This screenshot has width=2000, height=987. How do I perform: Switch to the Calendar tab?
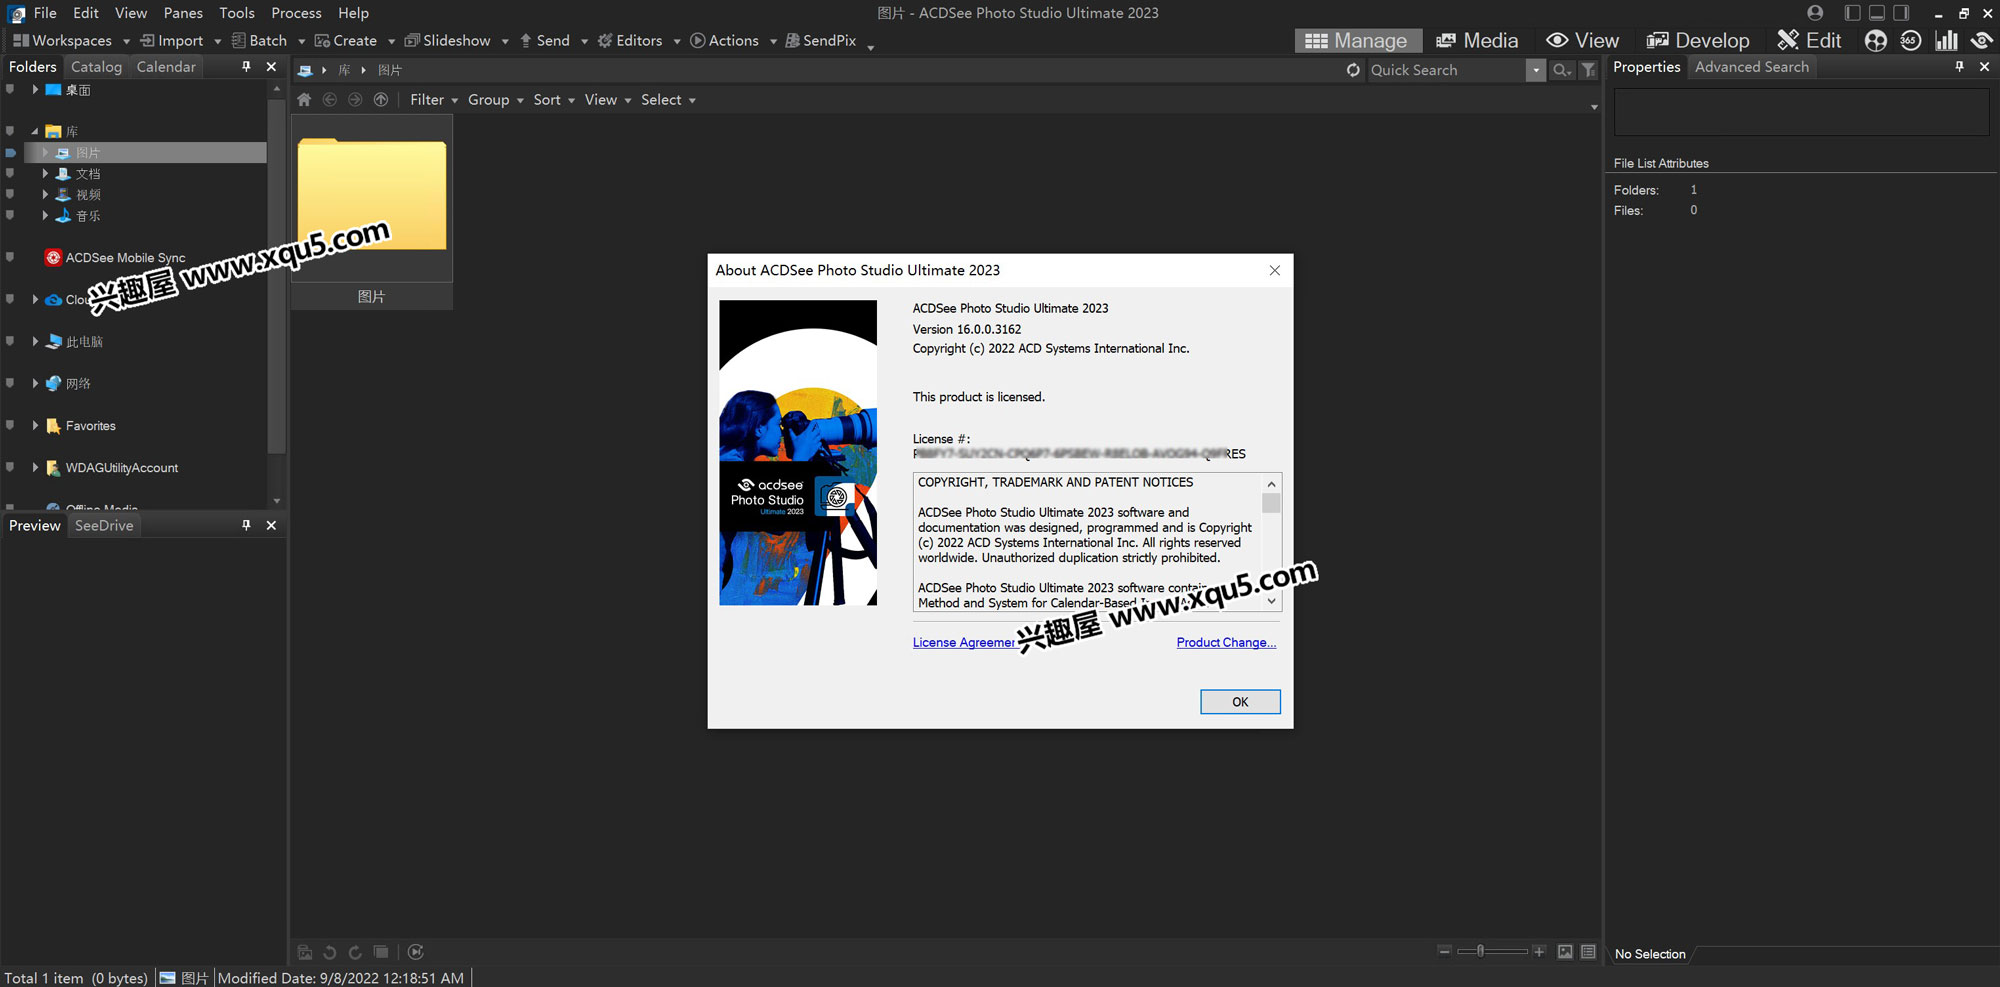(x=166, y=66)
